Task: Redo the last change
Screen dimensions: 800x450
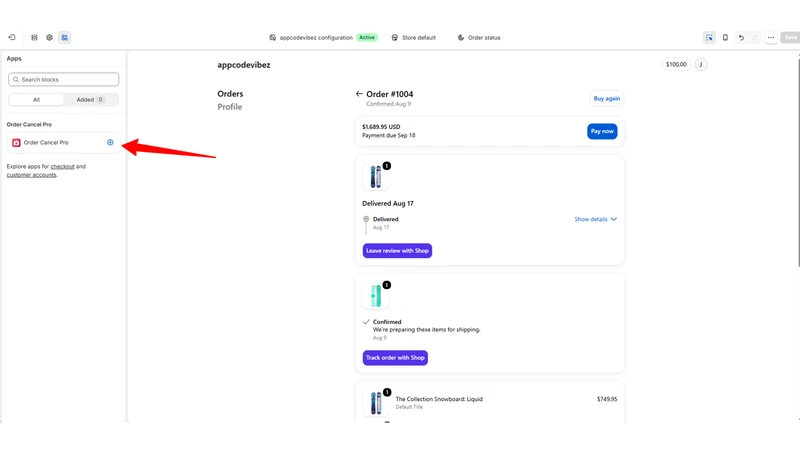Action: pos(756,37)
